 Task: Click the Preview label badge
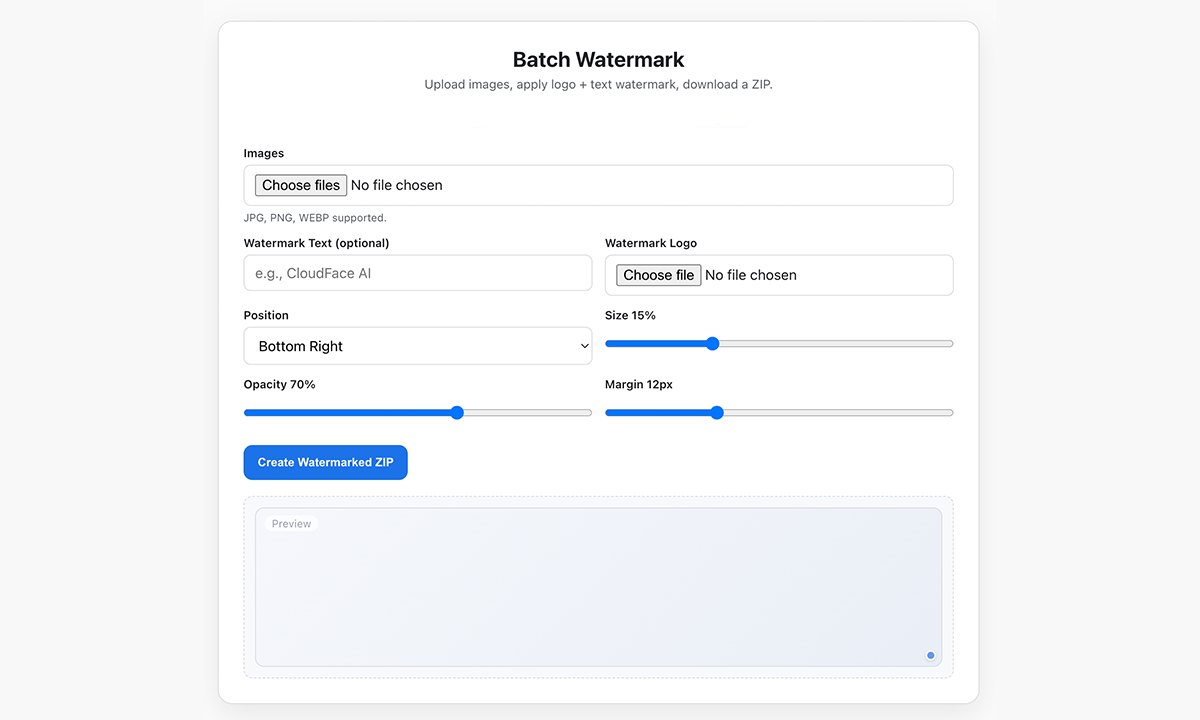(291, 523)
